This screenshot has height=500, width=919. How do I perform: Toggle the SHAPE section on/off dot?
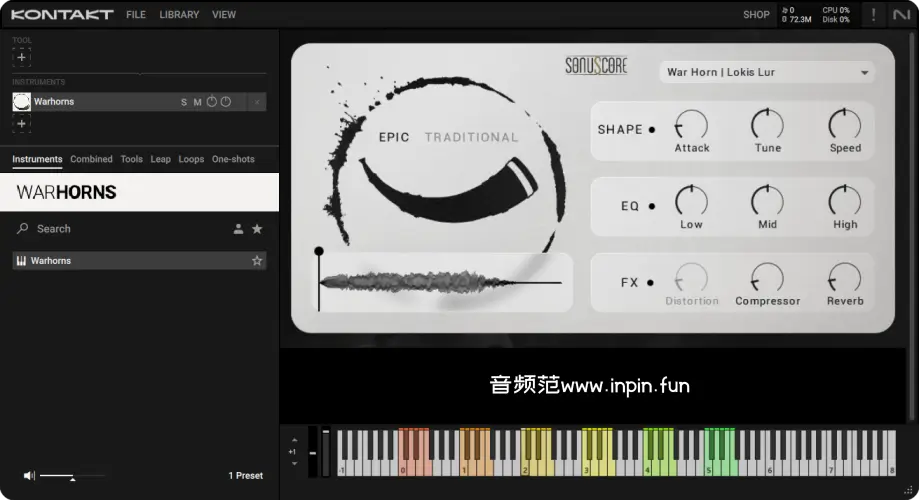point(652,130)
